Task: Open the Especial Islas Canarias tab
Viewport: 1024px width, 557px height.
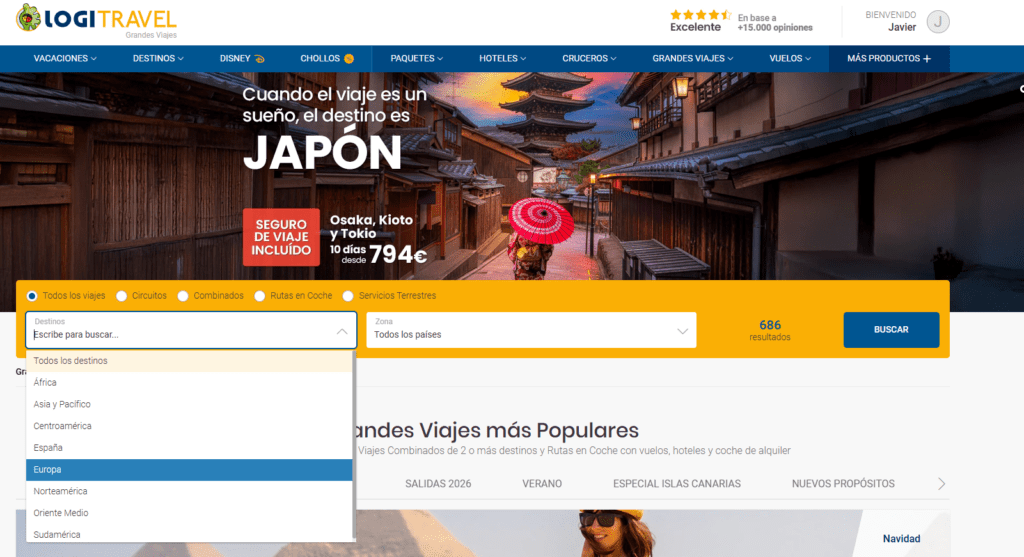Action: tap(677, 484)
